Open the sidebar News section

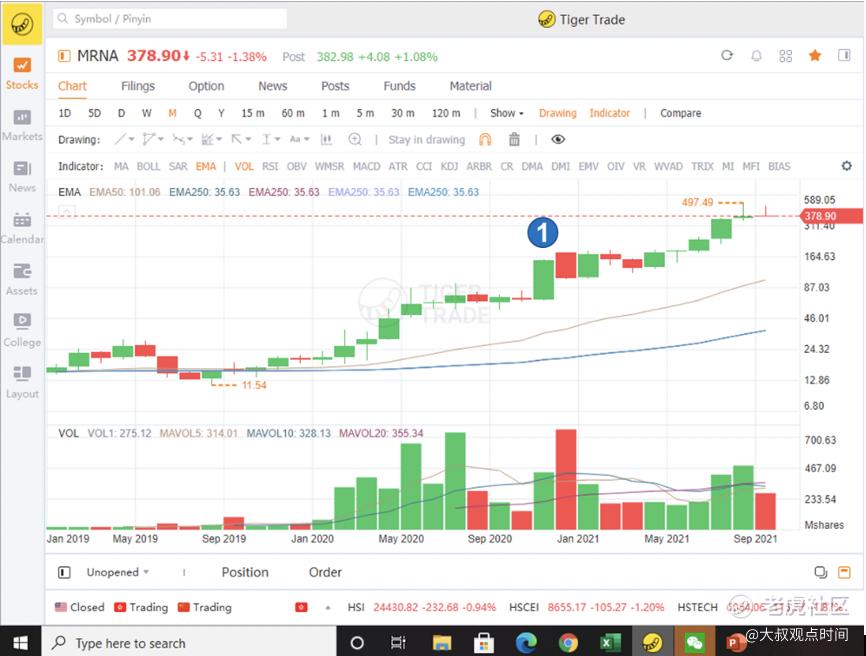(22, 177)
